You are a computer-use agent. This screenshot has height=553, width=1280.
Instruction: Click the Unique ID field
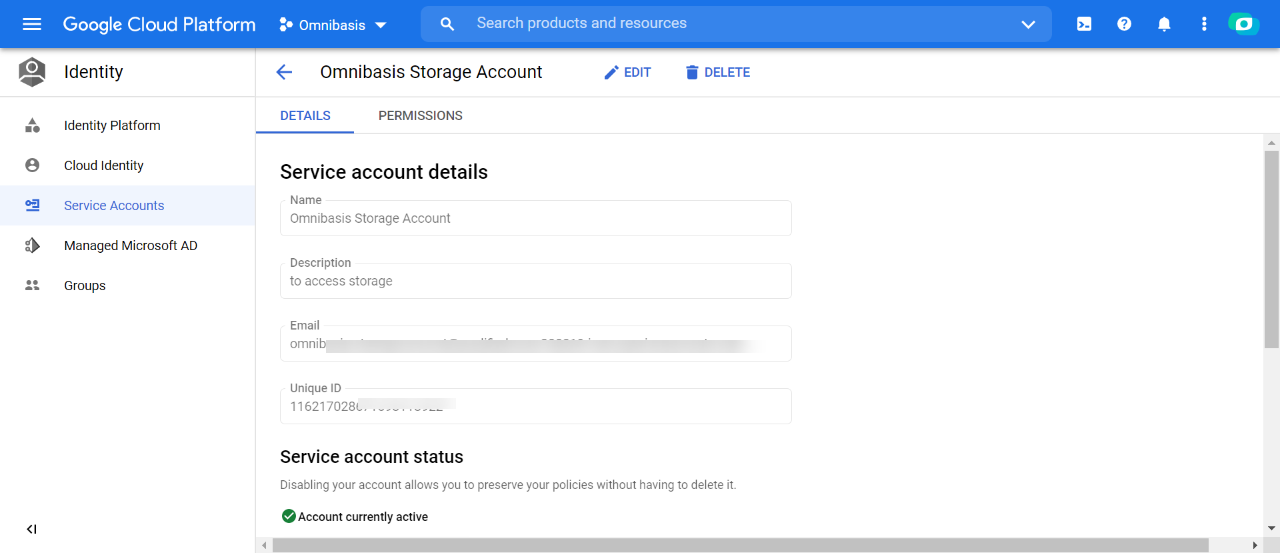pyautogui.click(x=536, y=406)
